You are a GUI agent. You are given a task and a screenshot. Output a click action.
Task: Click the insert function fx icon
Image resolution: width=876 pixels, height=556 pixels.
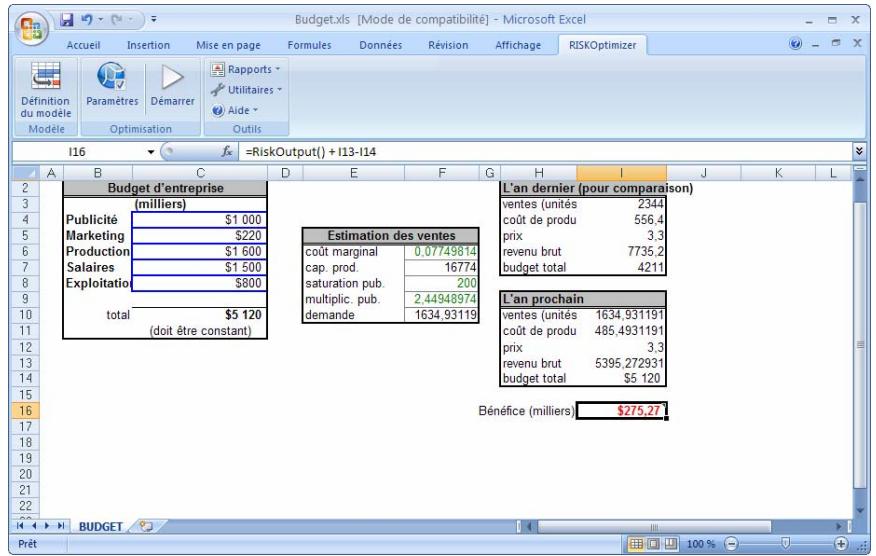[x=227, y=152]
